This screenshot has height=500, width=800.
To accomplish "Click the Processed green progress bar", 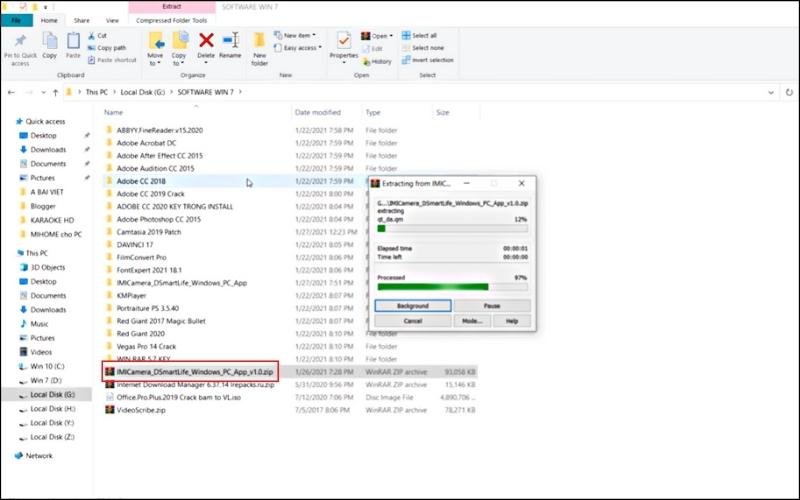I will pos(452,286).
